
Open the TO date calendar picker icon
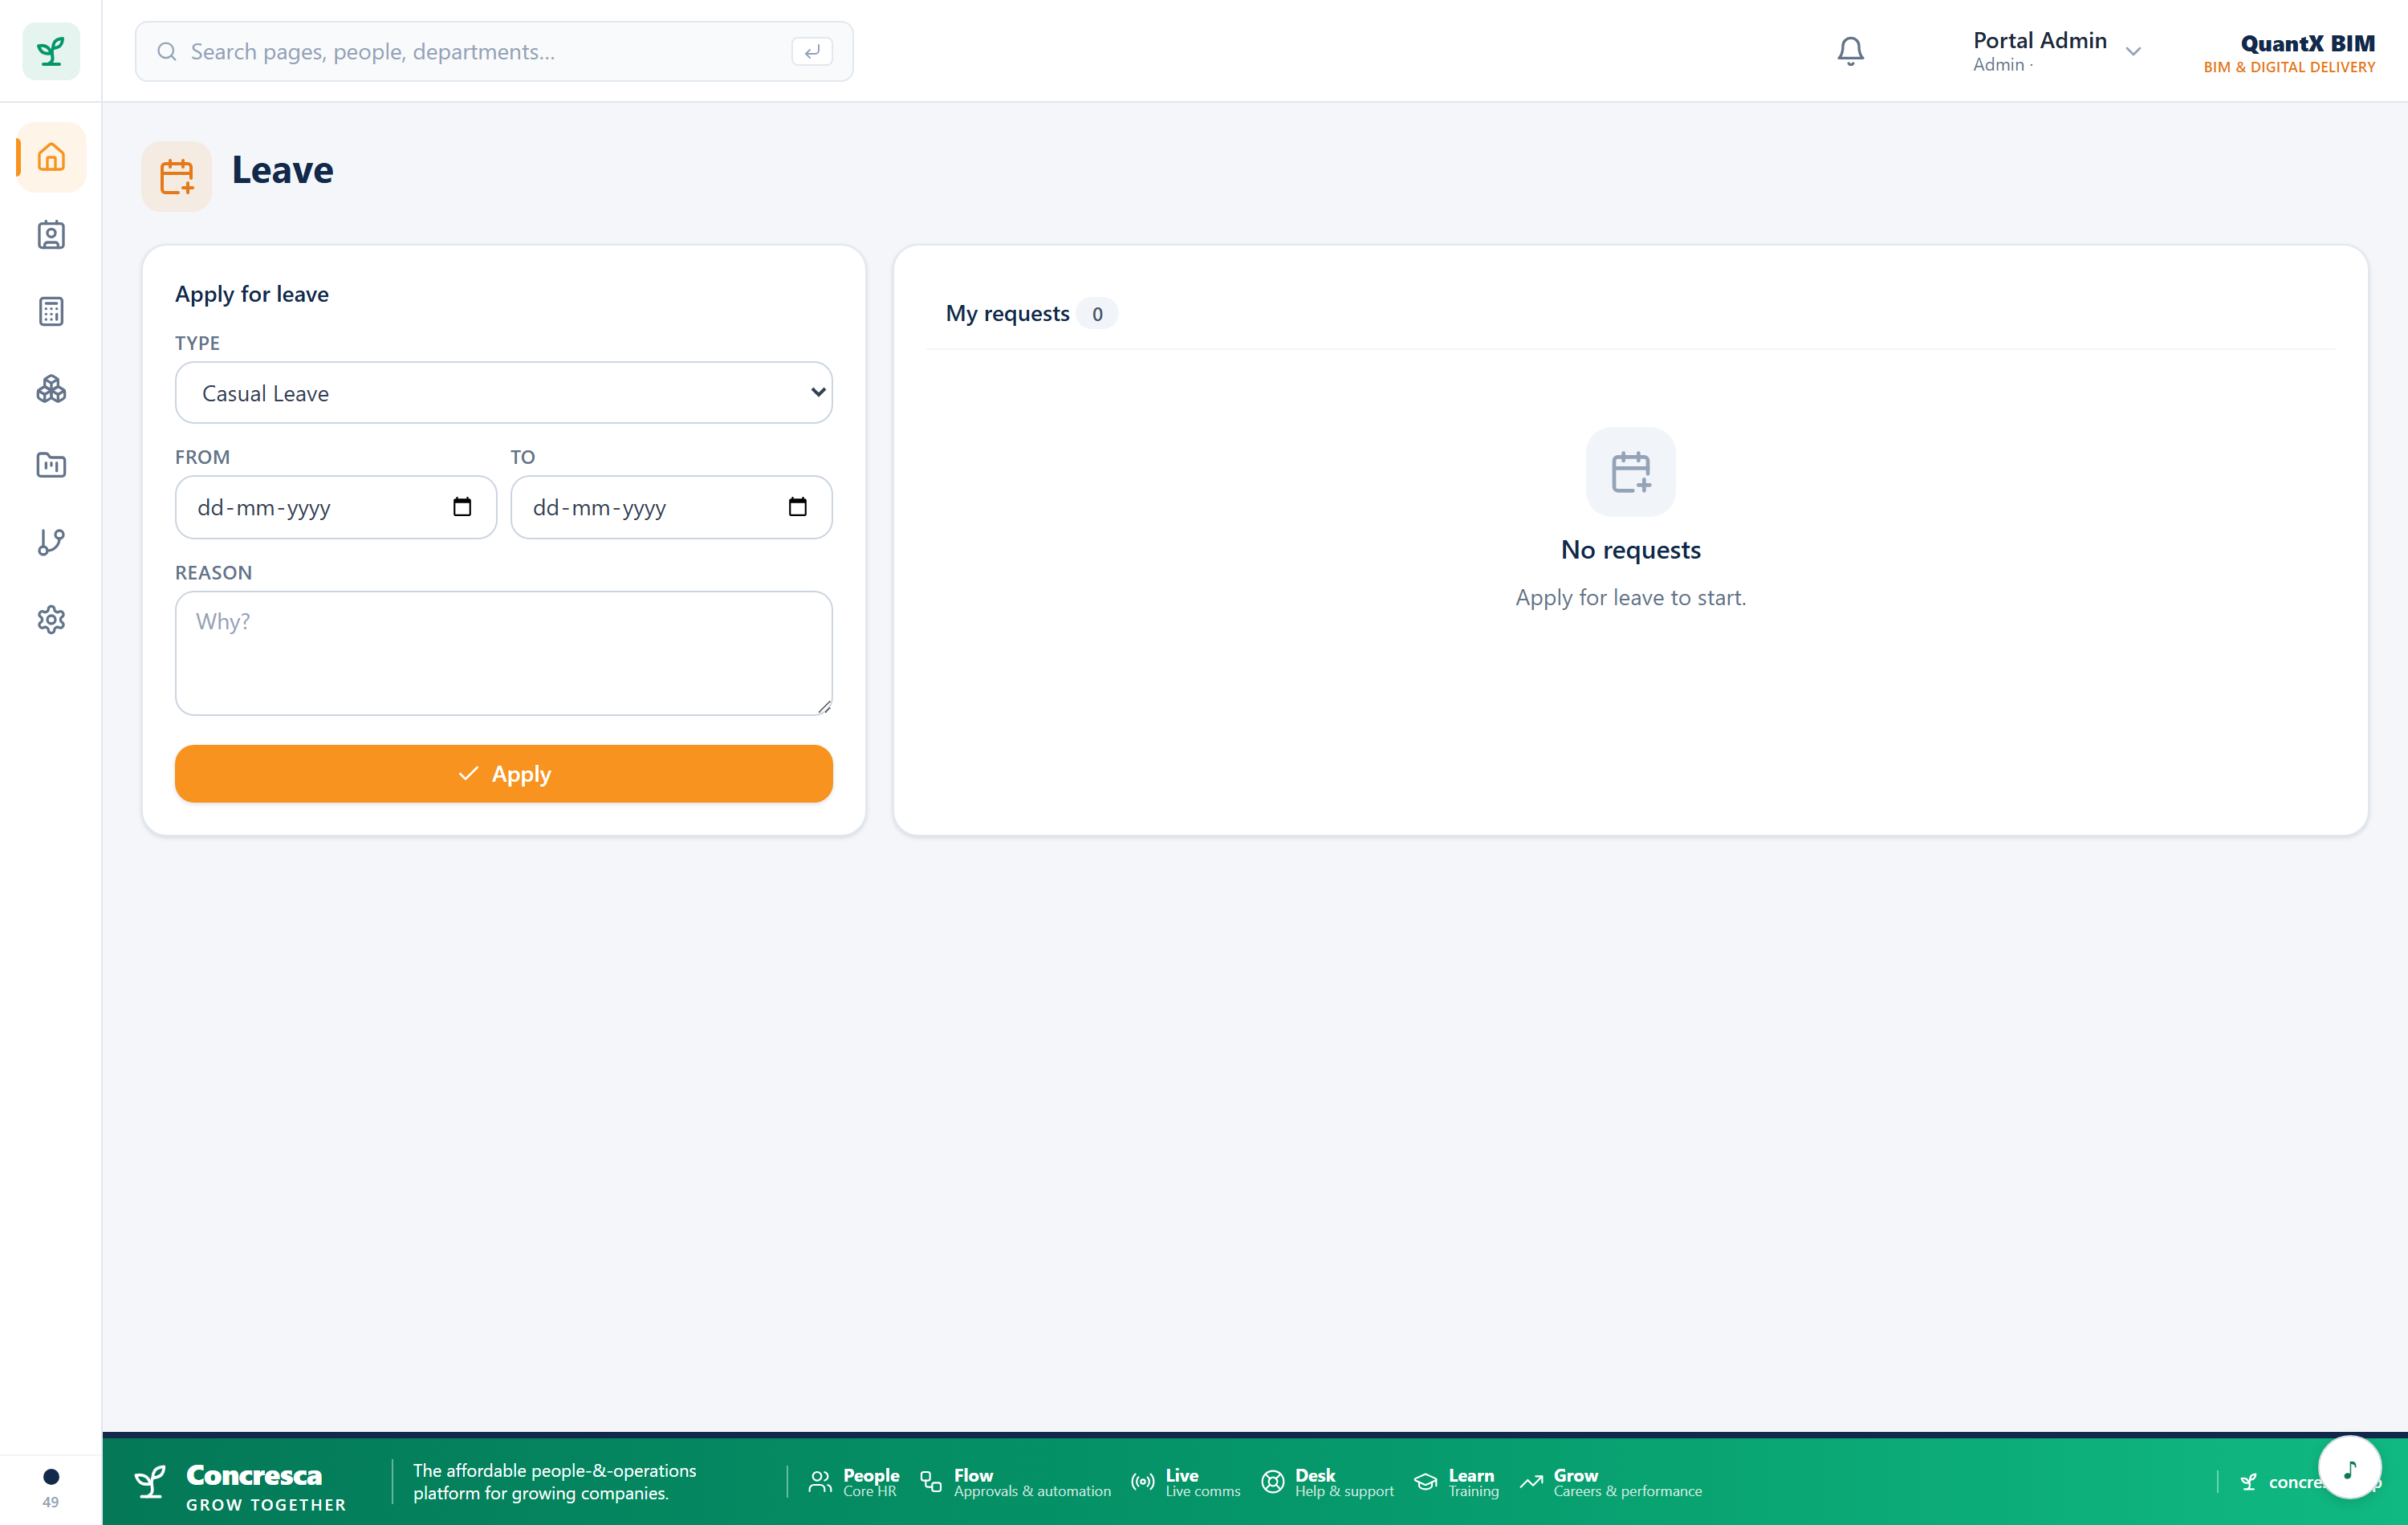coord(797,507)
